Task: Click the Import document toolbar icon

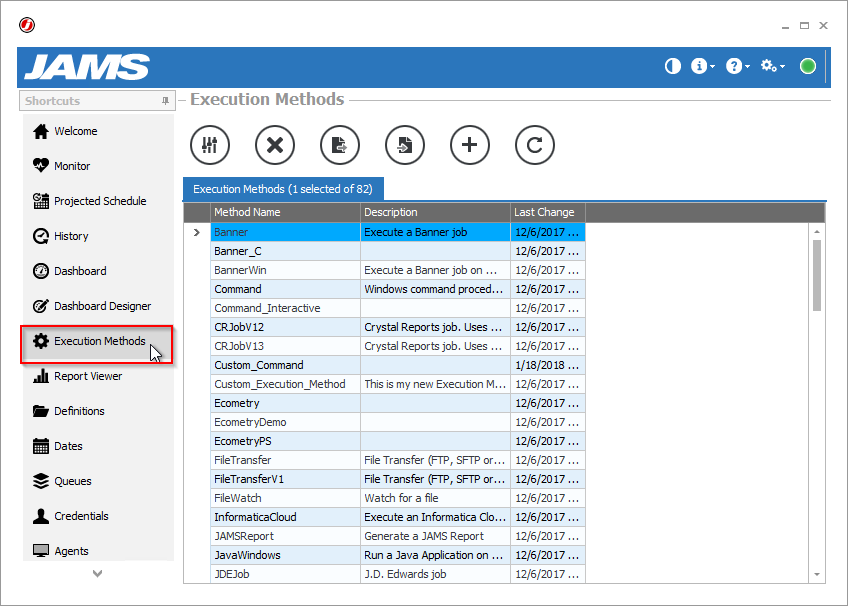Action: 405,145
